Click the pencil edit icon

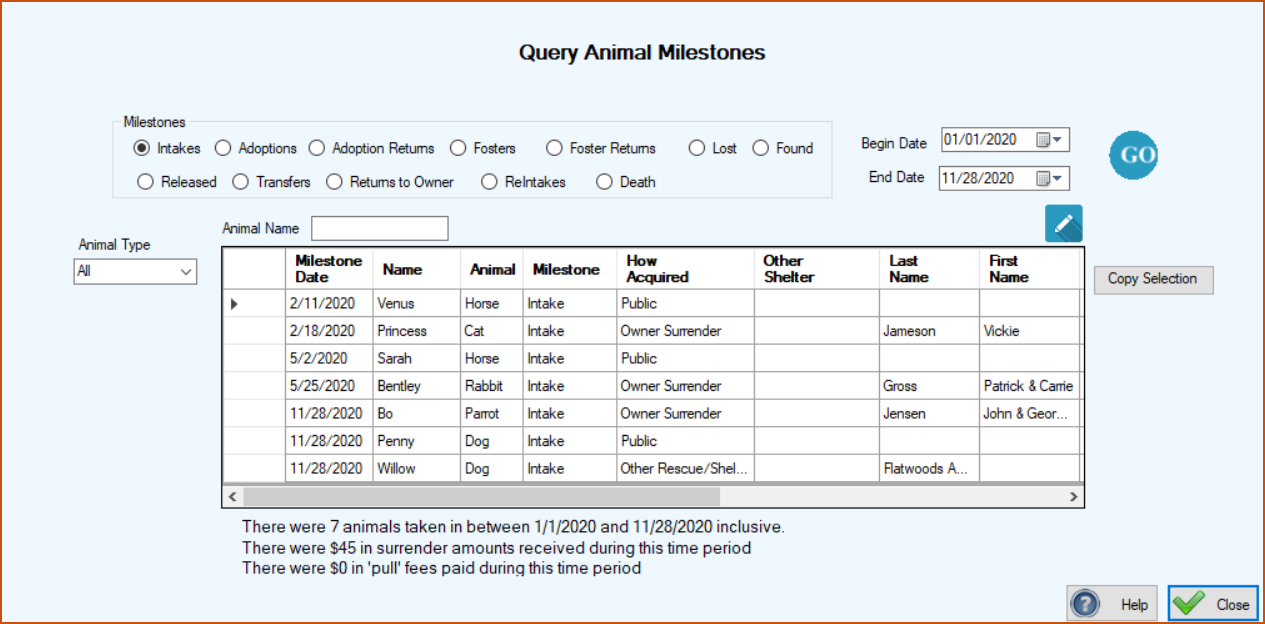pyautogui.click(x=1064, y=223)
